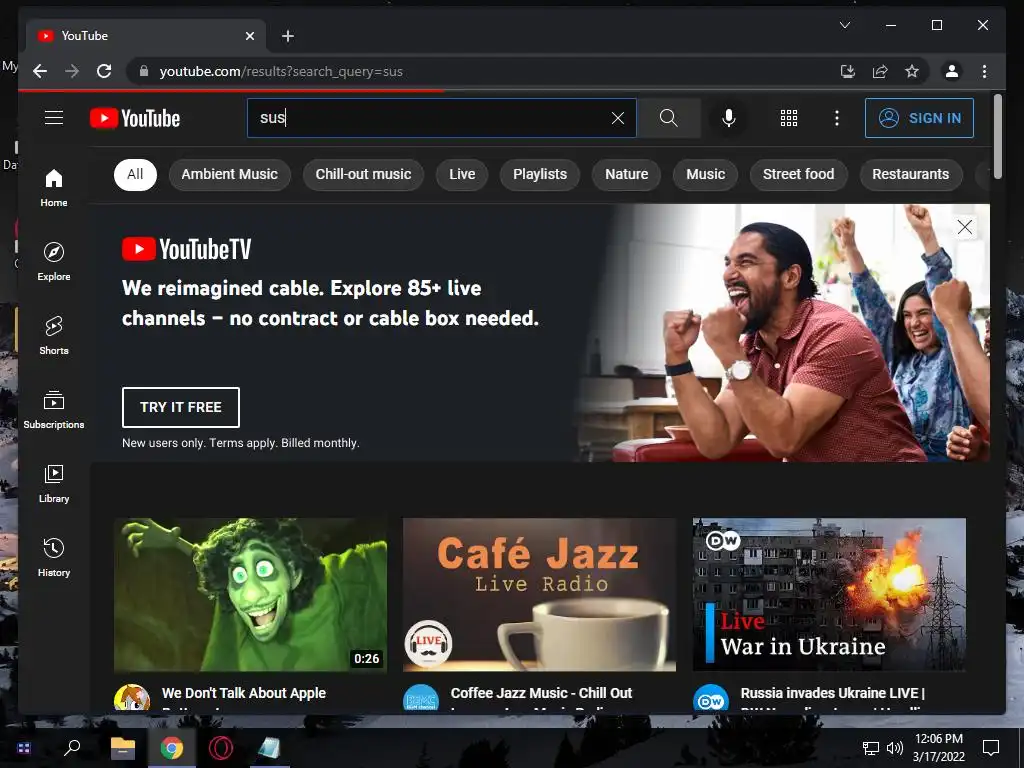Select the Music chip
Screen dimensions: 1024x768
click(x=705, y=174)
